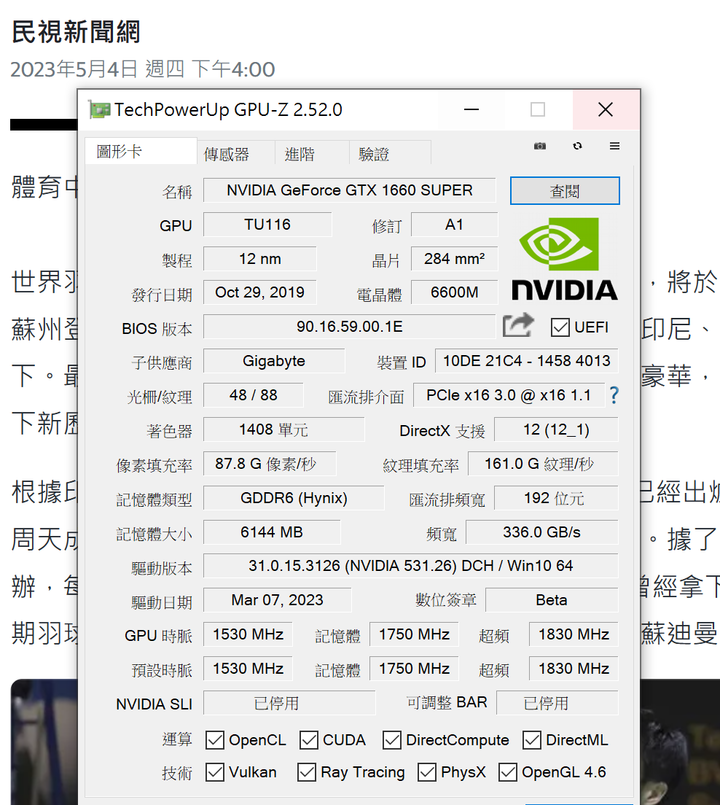Click the GPU-Z screenshot camera icon
The width and height of the screenshot is (720, 805).
pos(540,146)
